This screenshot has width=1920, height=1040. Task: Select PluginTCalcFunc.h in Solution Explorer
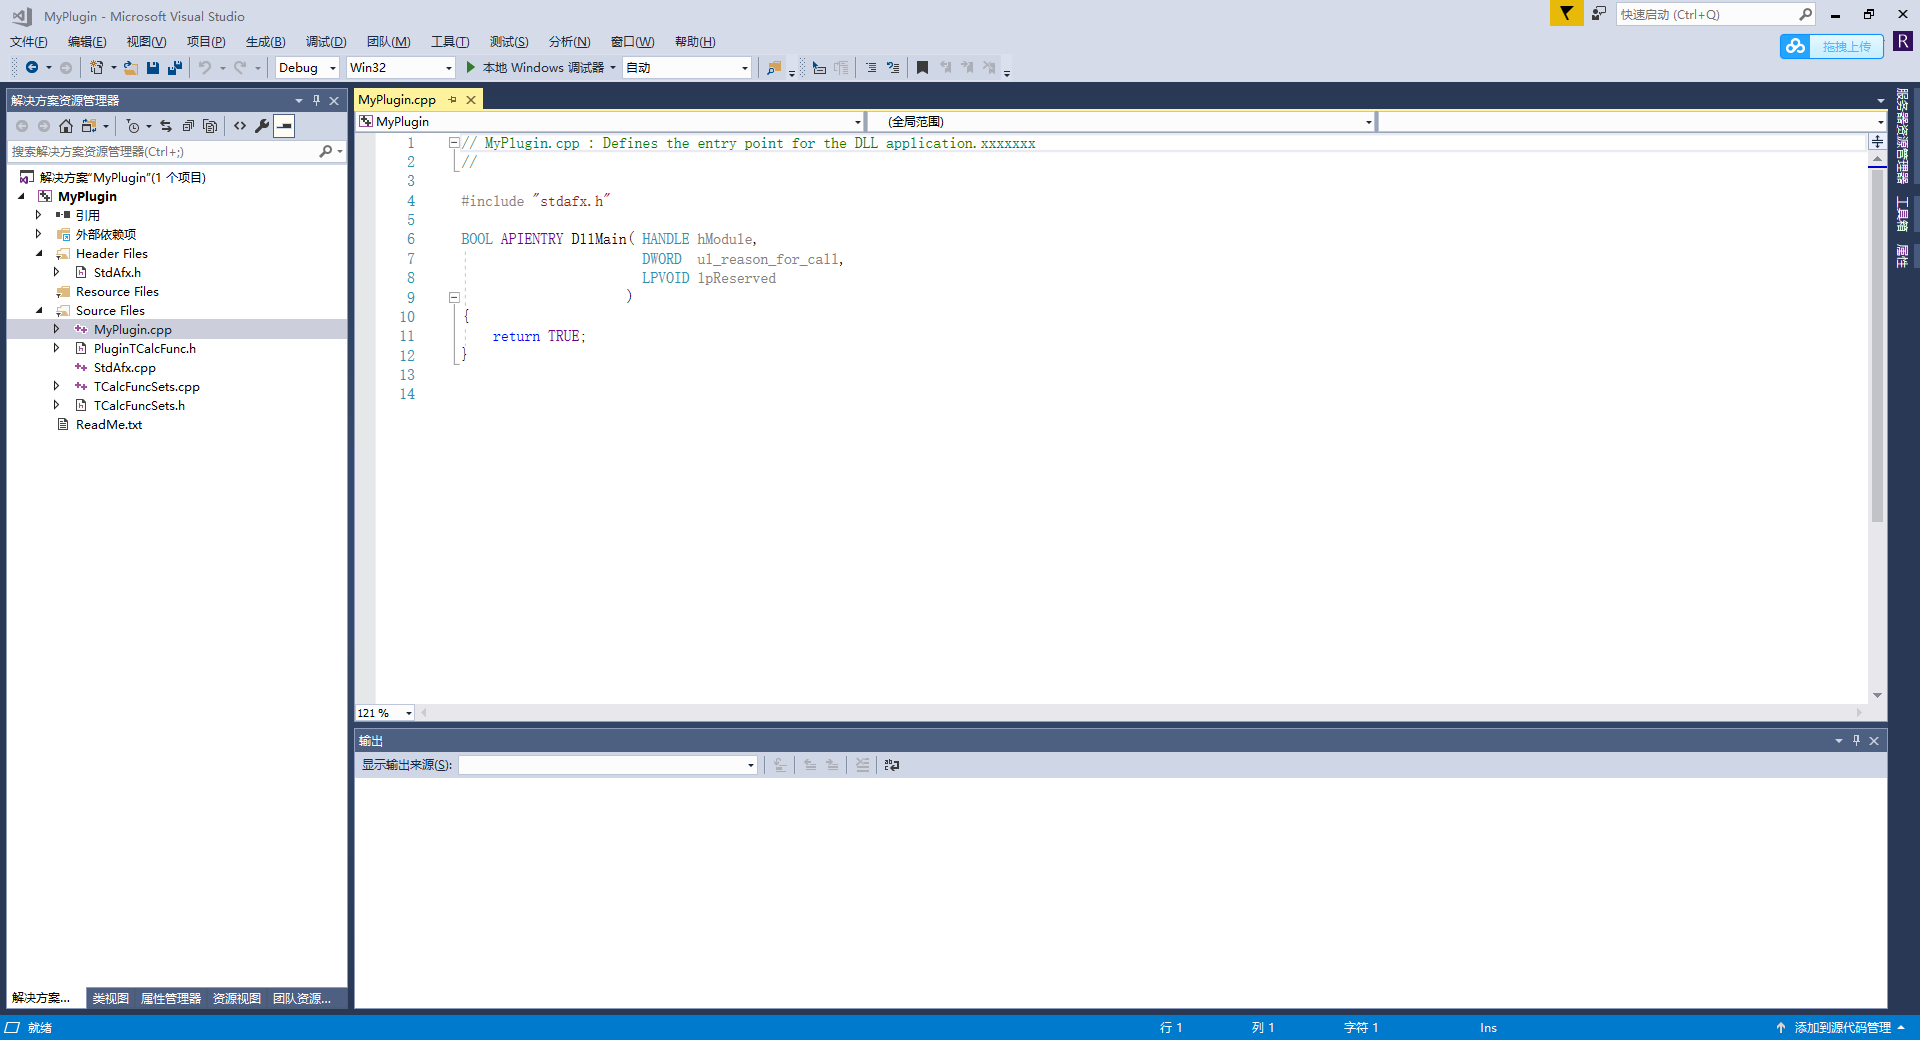point(145,349)
